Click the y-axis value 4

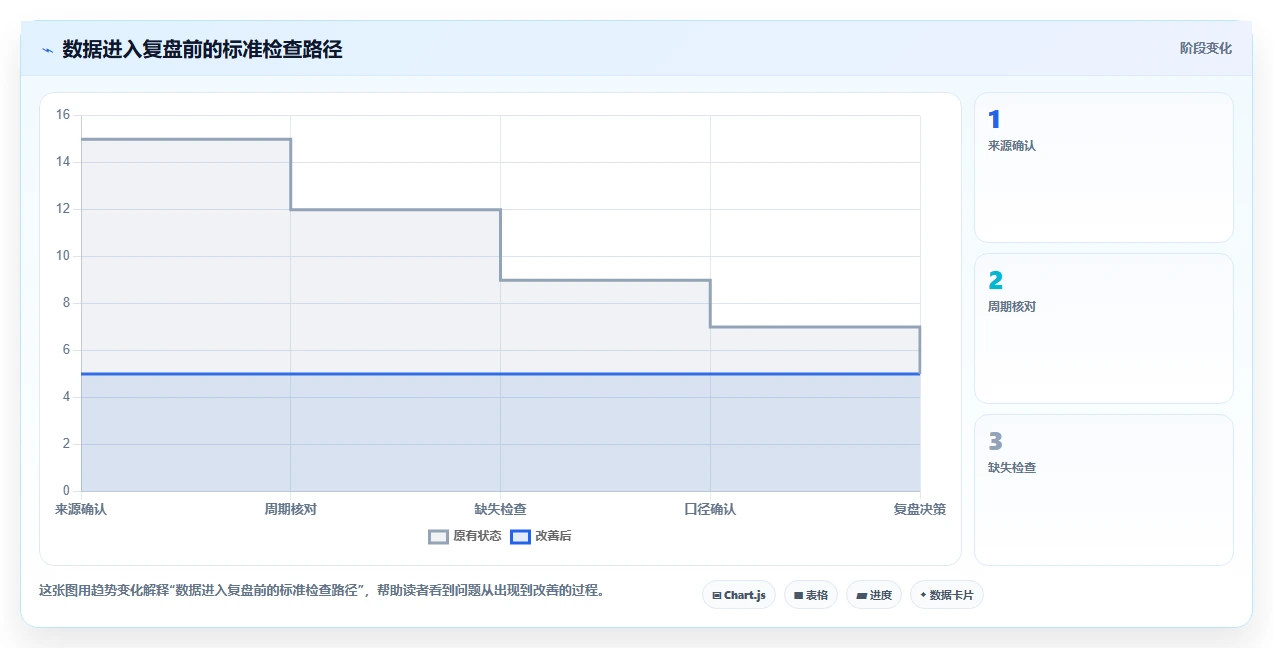[66, 397]
